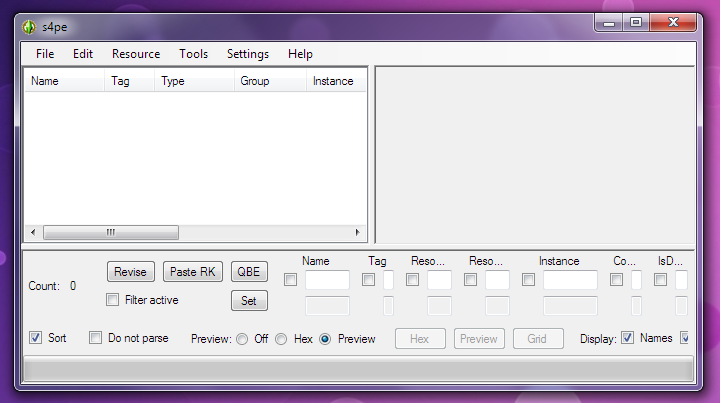Toggle the Display Names checkbox
Image resolution: width=720 pixels, height=403 pixels.
coord(628,338)
